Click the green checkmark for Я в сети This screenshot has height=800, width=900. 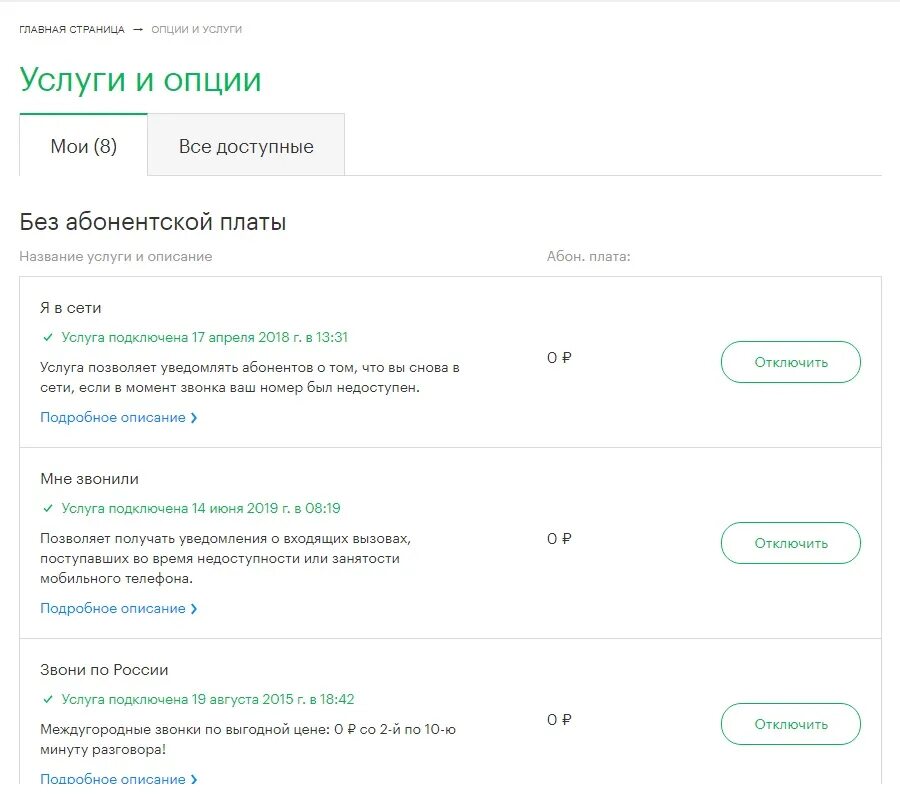point(48,337)
